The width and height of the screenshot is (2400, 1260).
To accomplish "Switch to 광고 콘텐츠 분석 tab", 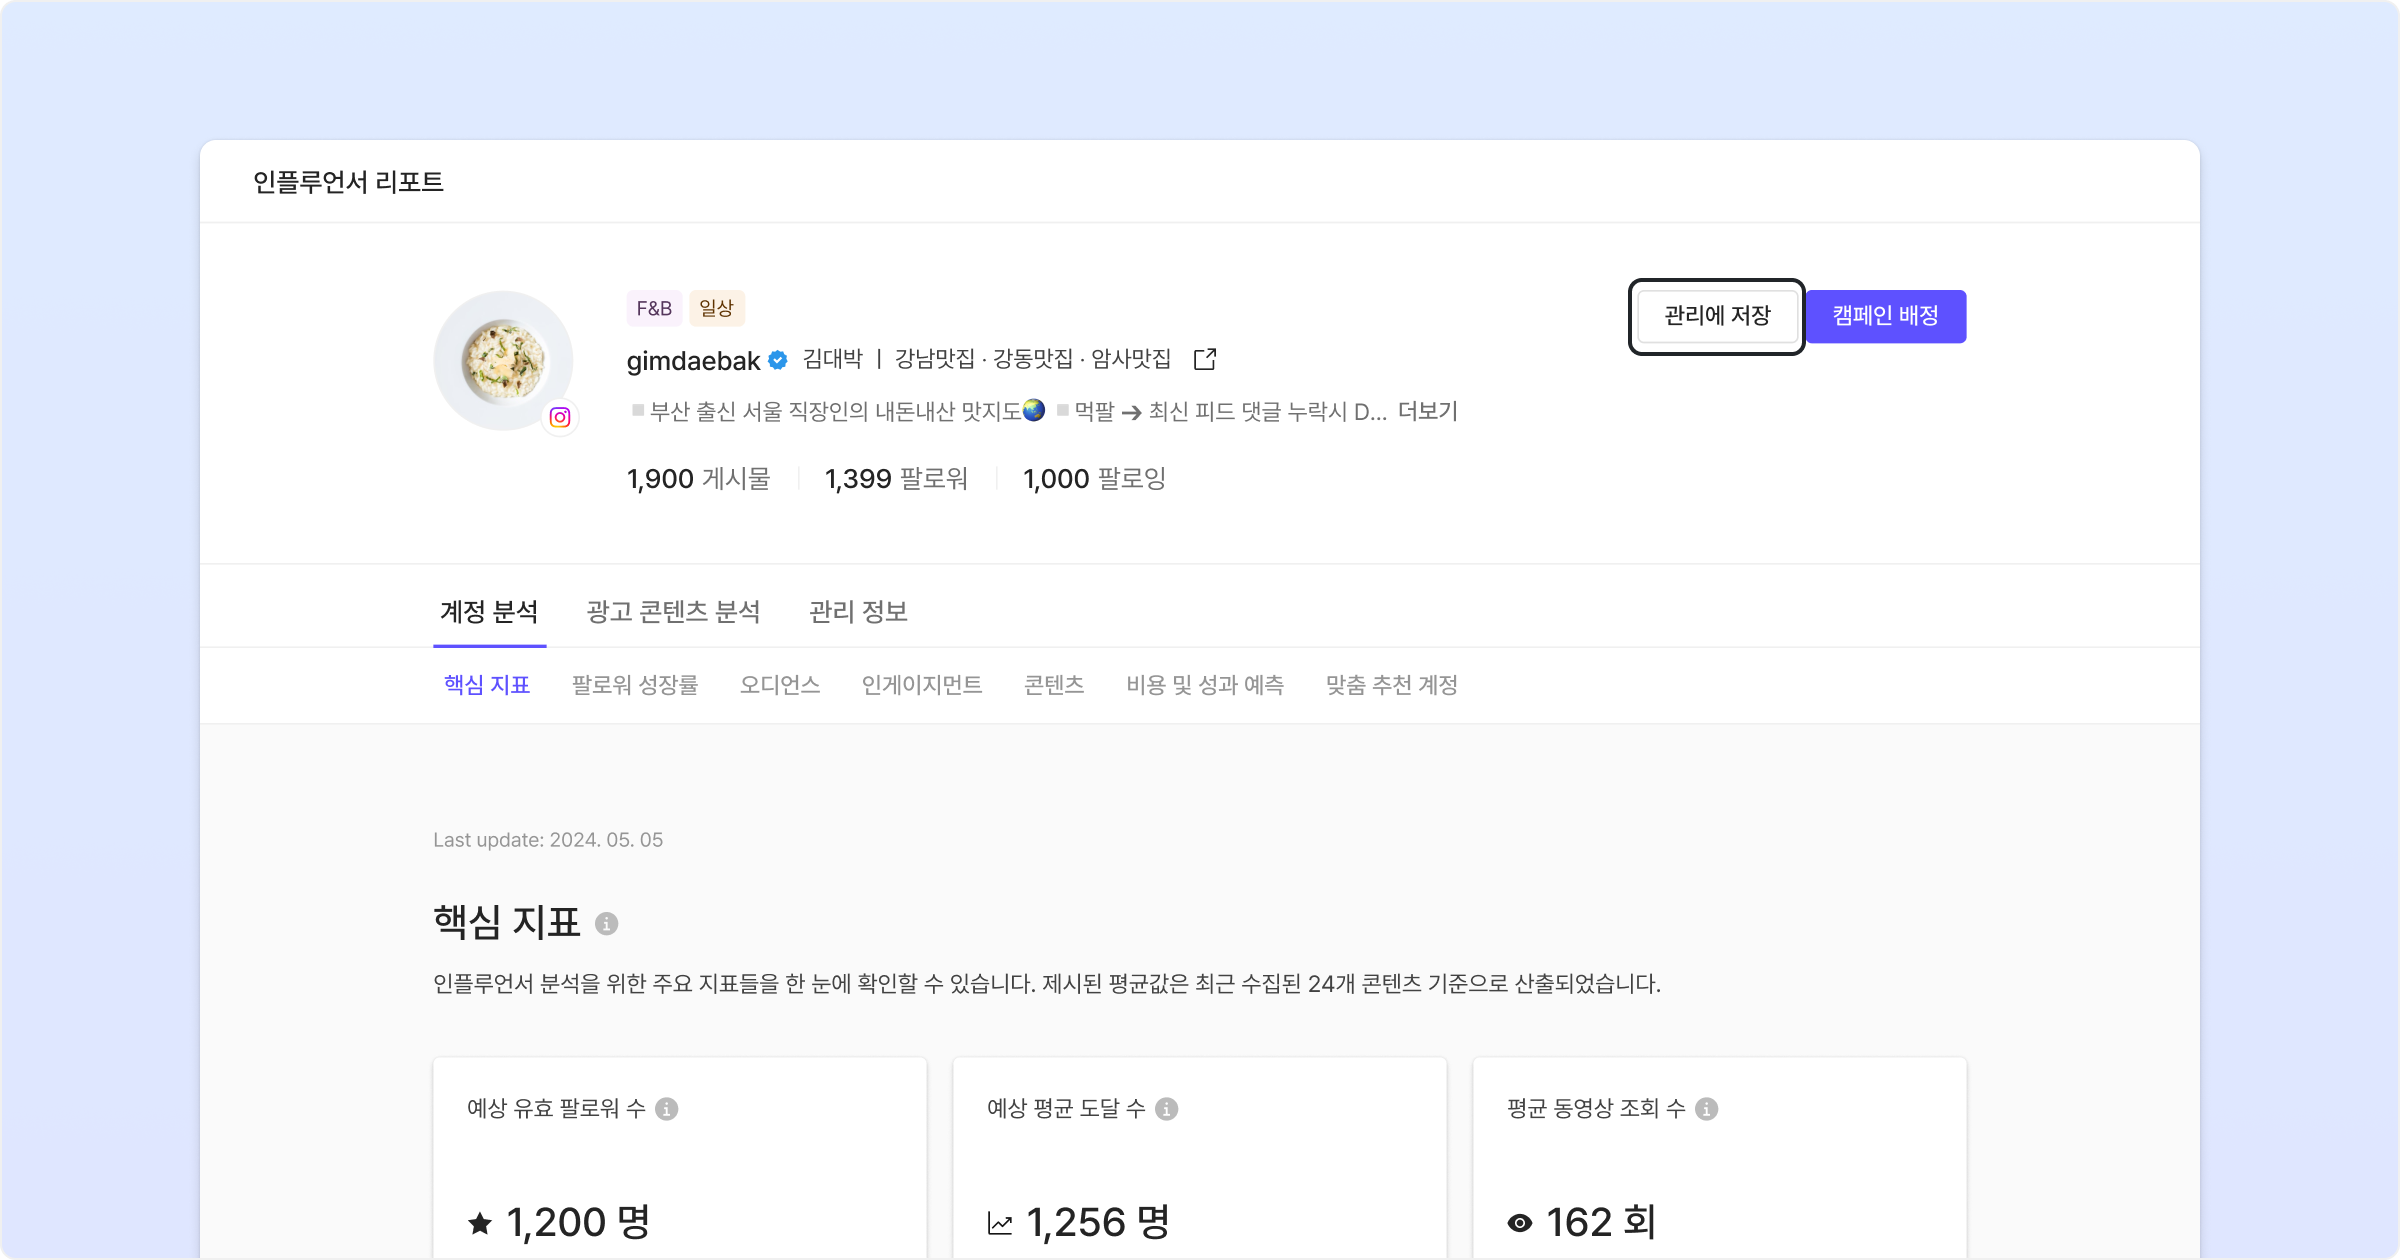I will coord(673,611).
